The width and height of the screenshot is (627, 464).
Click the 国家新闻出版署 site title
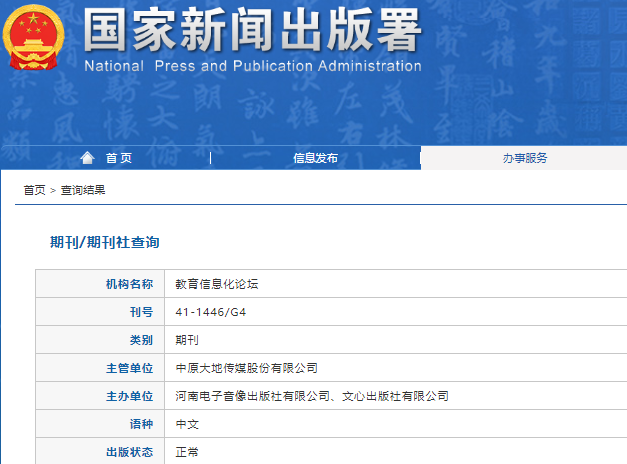pos(252,31)
